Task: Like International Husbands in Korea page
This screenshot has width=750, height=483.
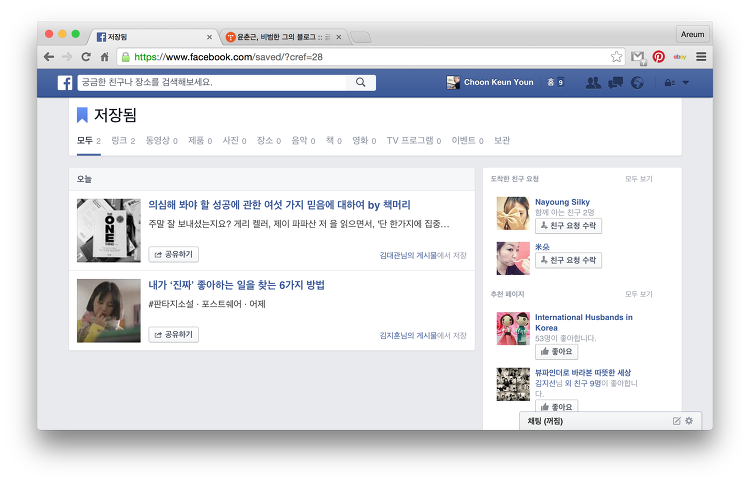Action: click(x=556, y=351)
